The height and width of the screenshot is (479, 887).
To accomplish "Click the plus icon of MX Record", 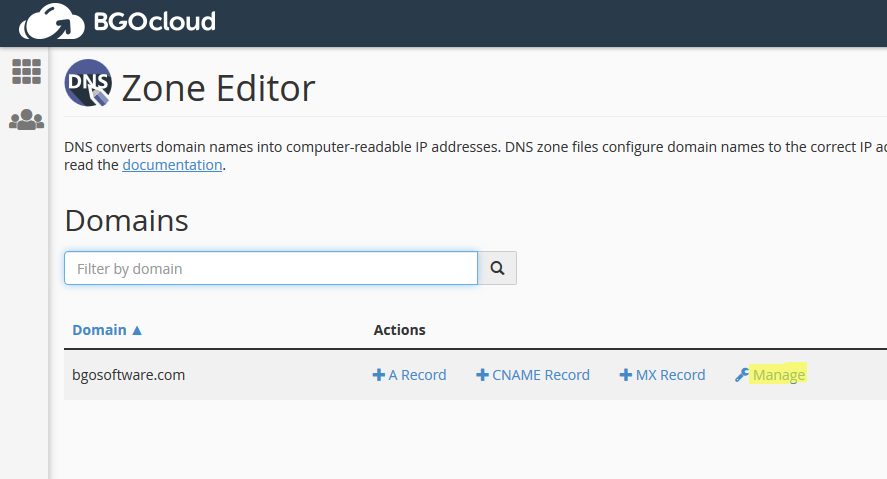I will [x=626, y=375].
